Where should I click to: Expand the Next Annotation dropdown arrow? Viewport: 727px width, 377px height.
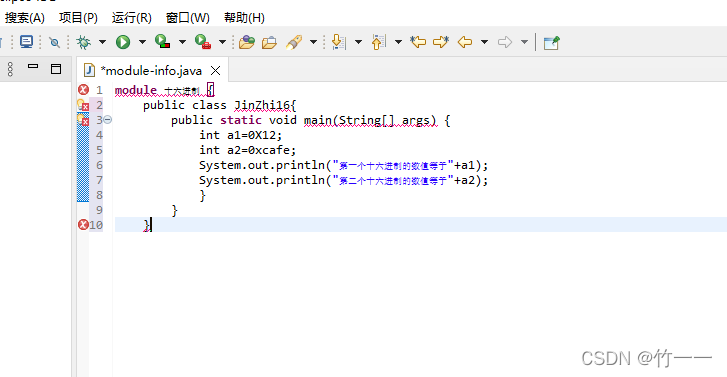pos(358,42)
